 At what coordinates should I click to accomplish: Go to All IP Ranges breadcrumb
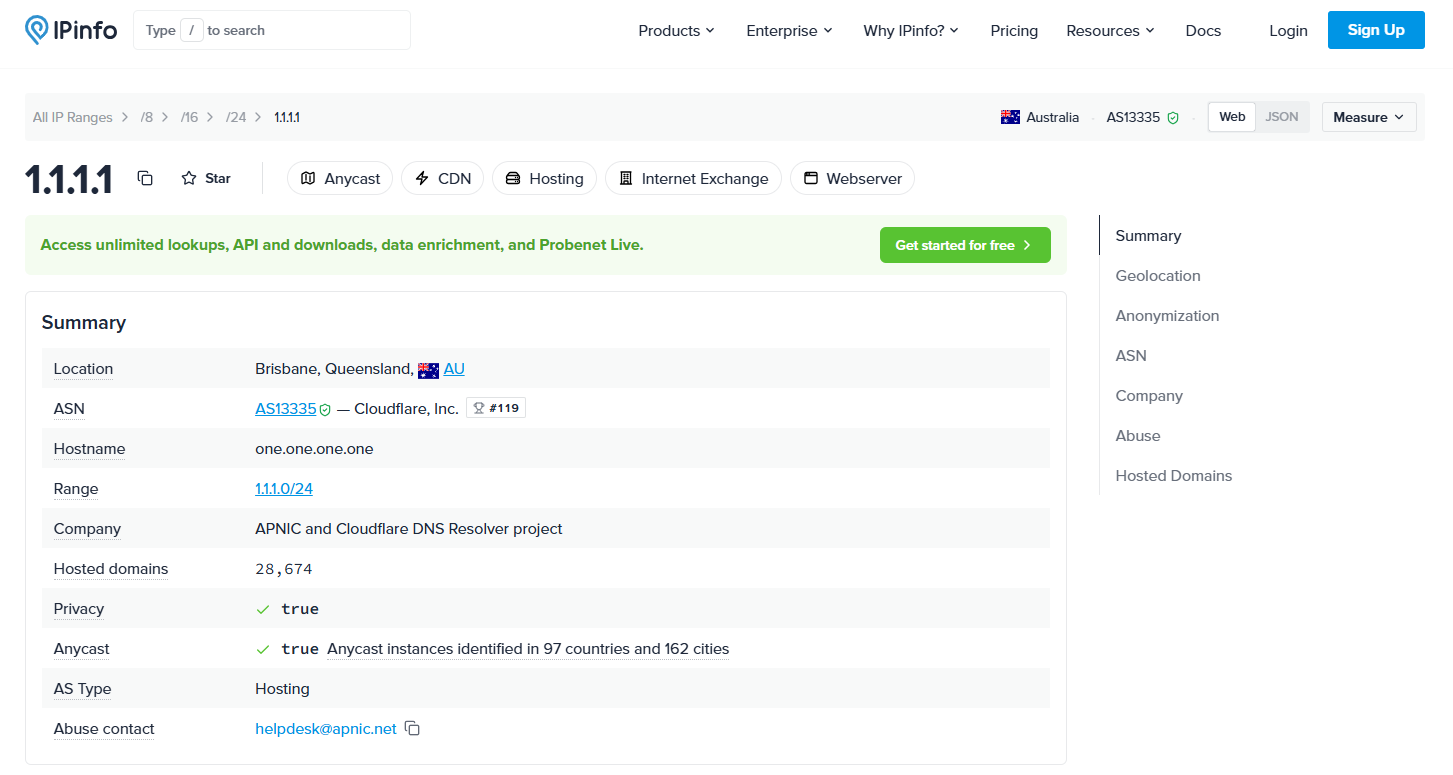click(73, 117)
